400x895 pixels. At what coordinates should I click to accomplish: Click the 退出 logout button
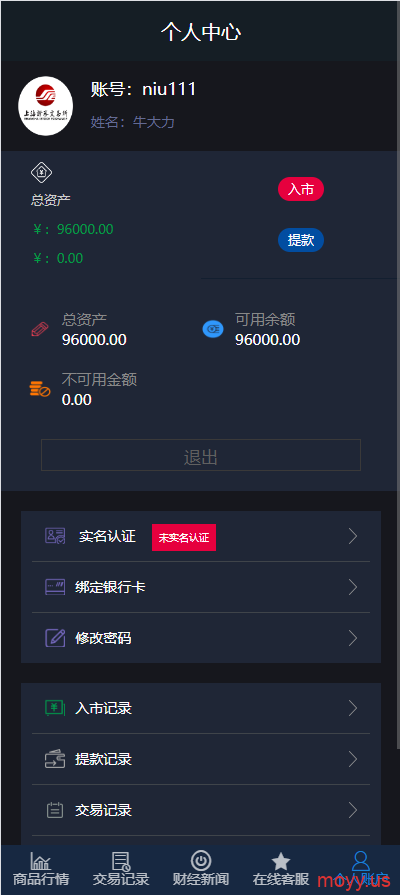coord(201,455)
